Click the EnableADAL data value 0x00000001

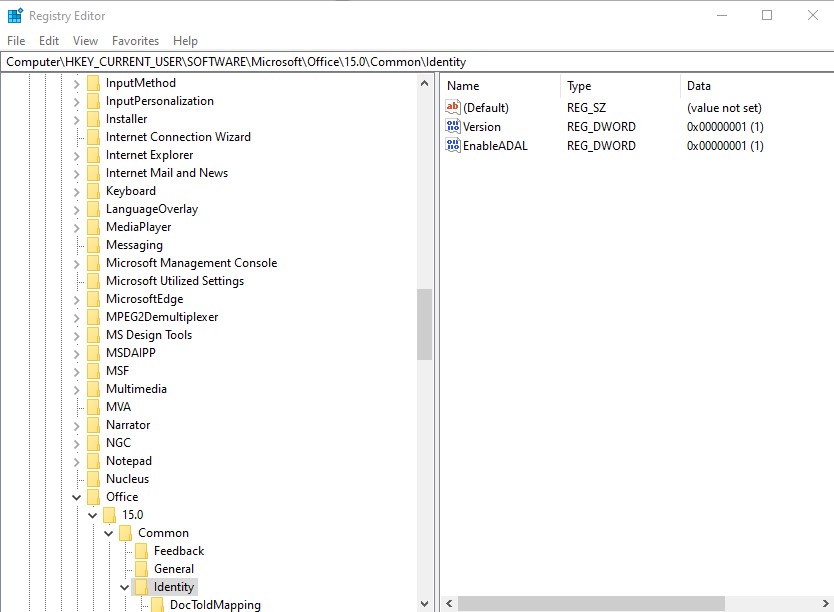(x=725, y=146)
